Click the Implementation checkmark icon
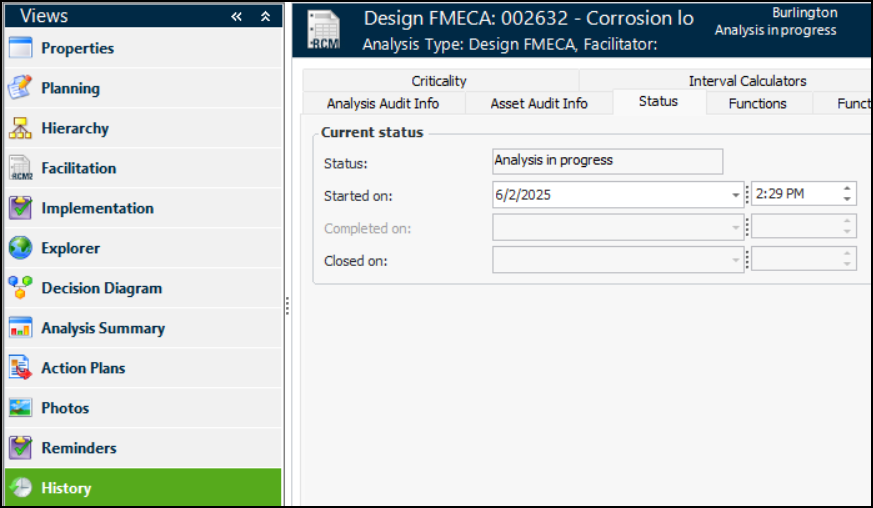 (21, 208)
